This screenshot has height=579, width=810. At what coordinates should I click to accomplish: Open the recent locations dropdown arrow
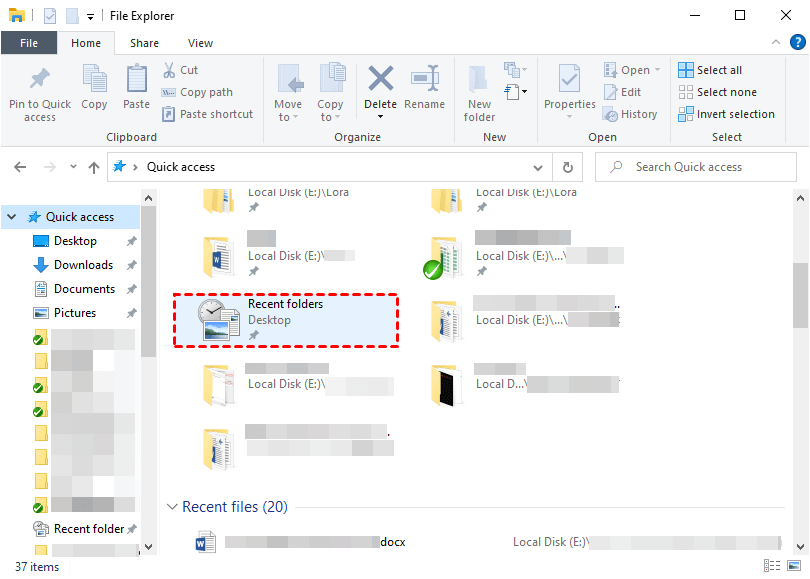point(73,166)
